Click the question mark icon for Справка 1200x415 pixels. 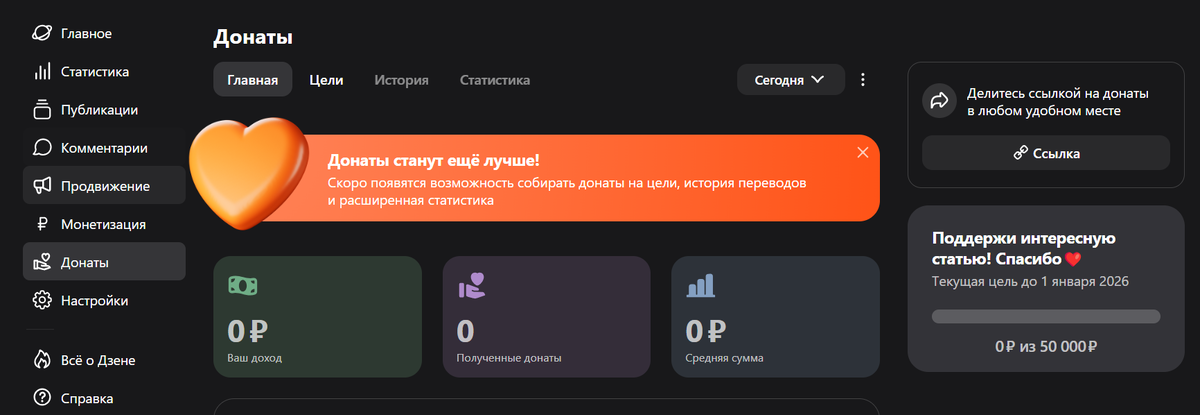[42, 398]
